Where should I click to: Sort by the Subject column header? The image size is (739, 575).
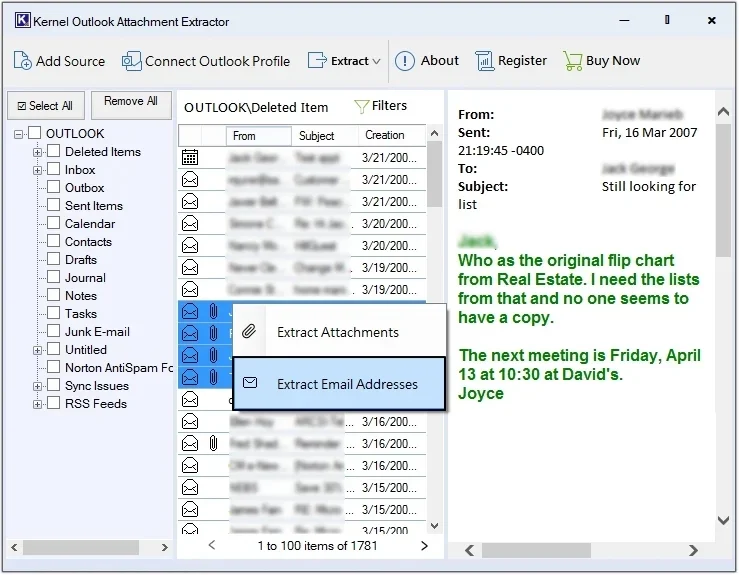(x=325, y=136)
